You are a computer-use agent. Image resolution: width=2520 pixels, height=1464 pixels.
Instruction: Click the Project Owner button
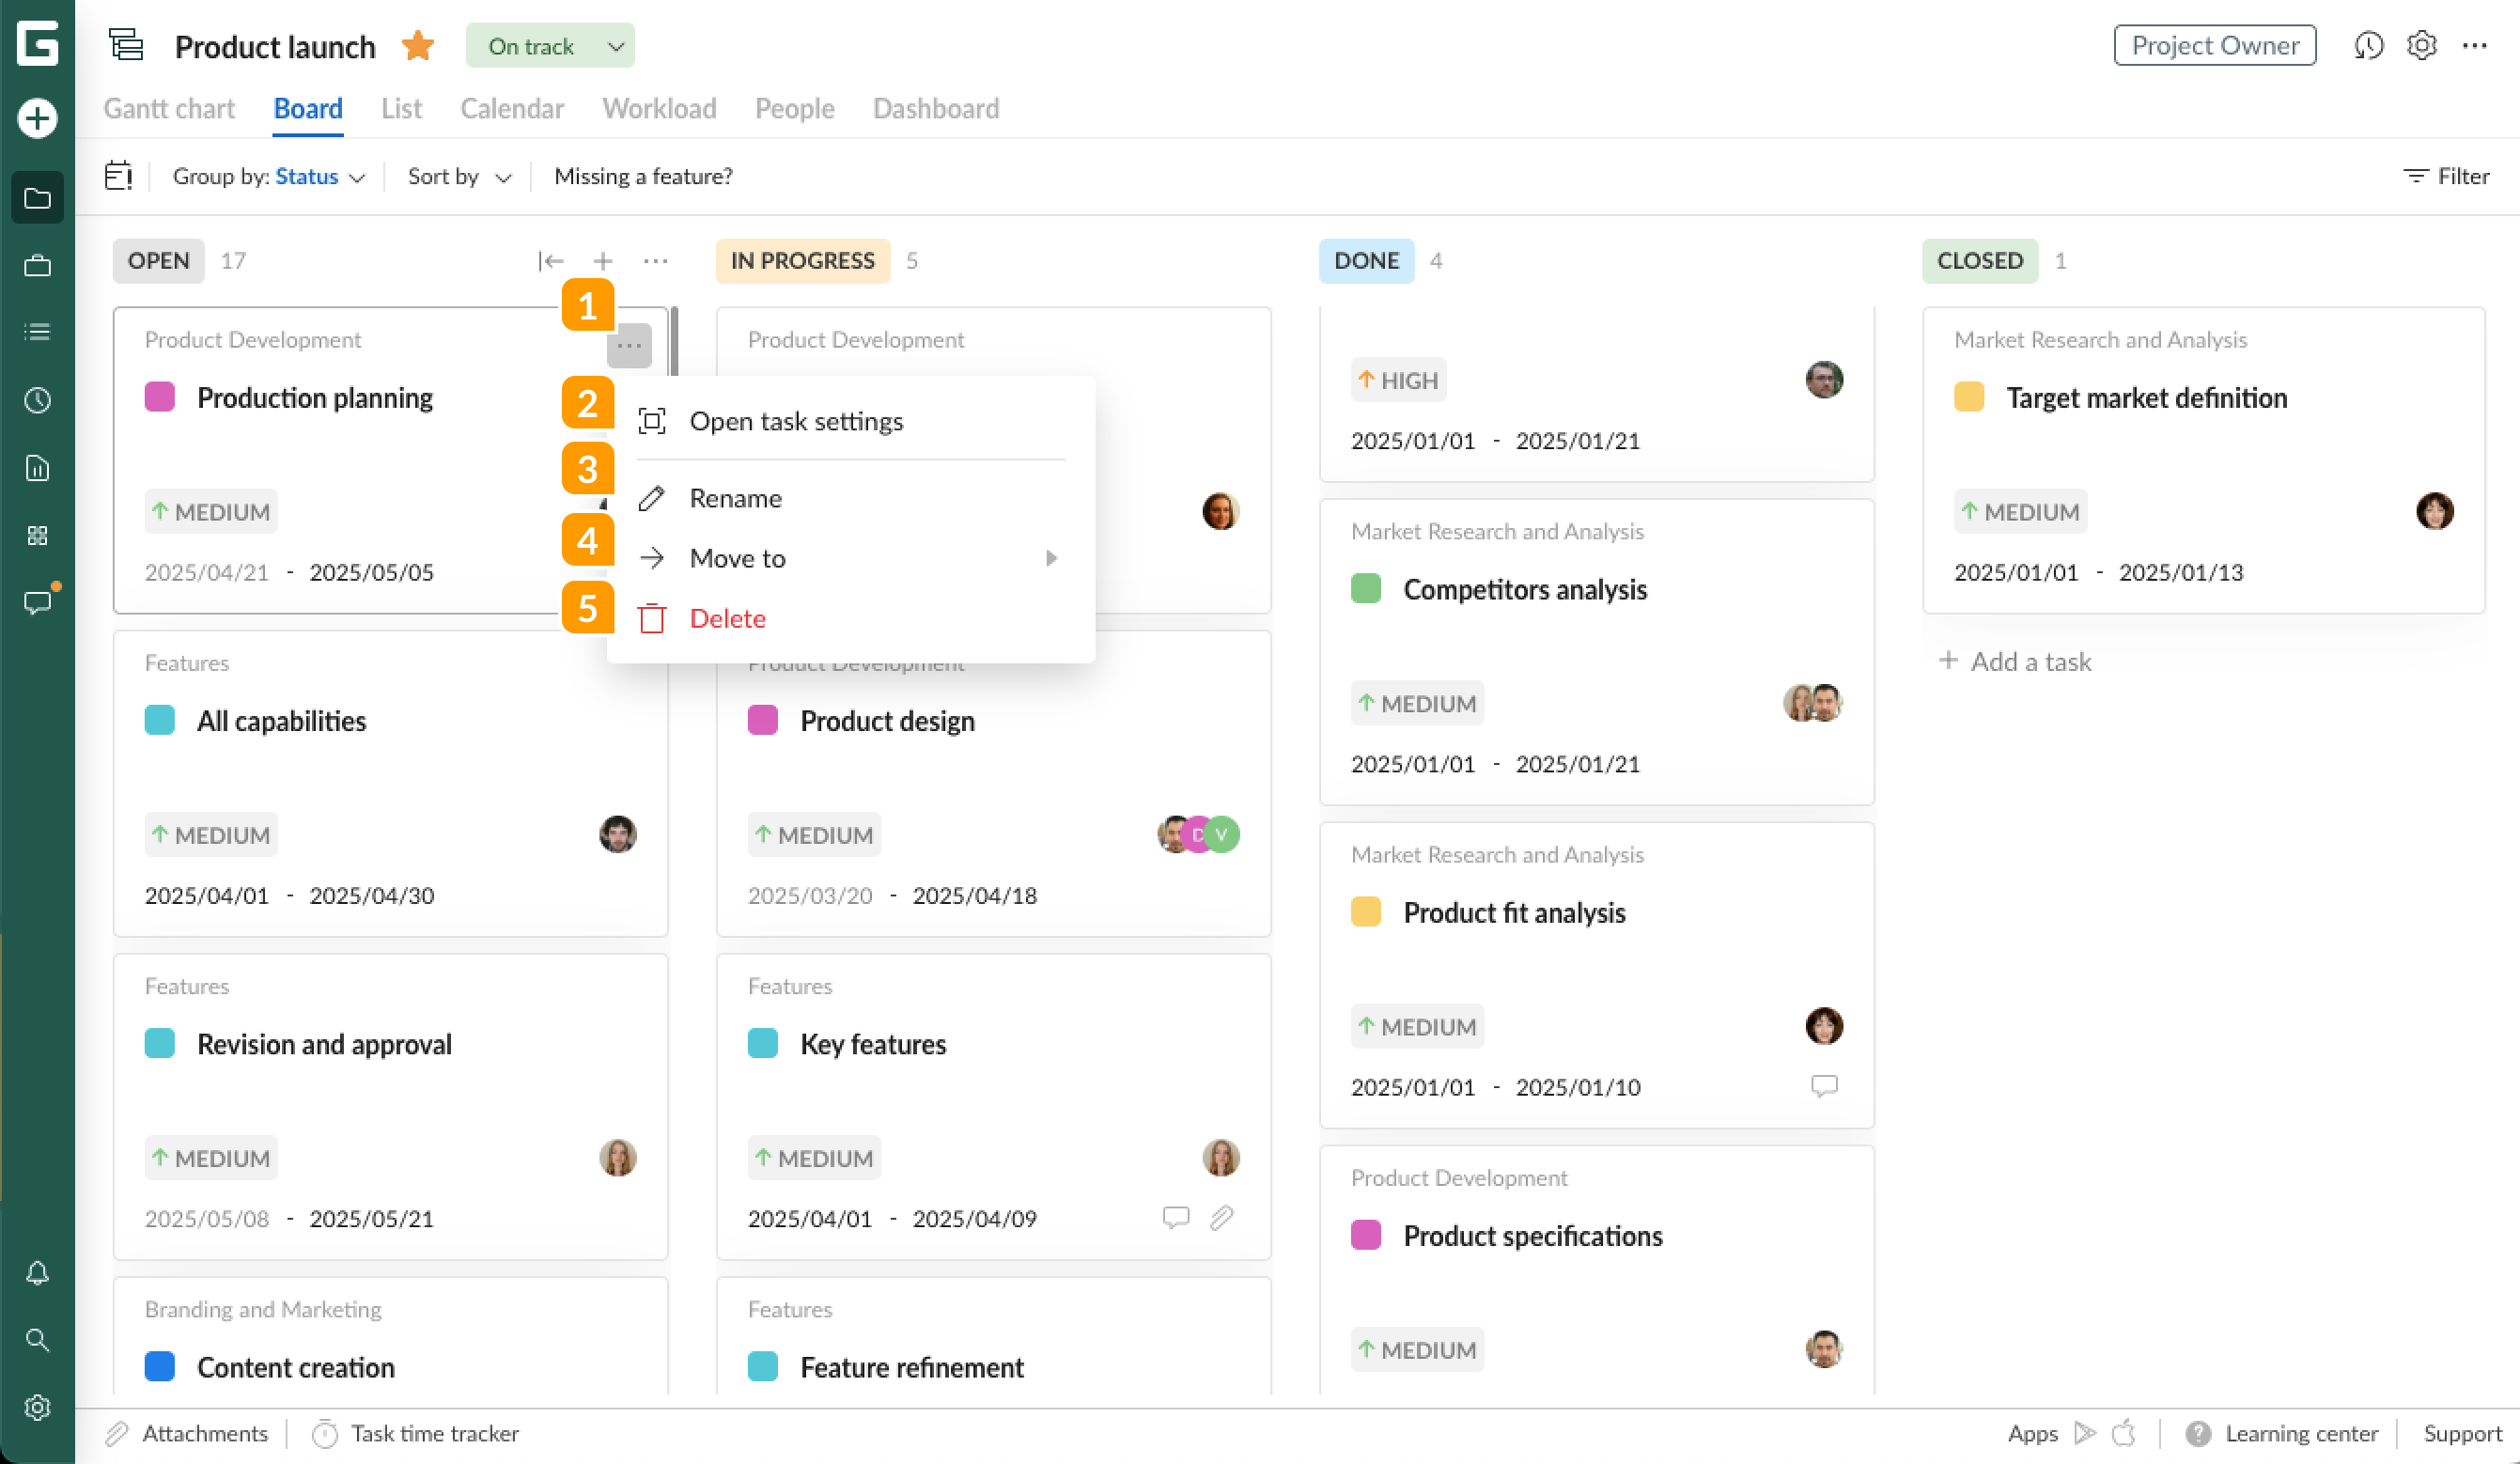tap(2214, 45)
